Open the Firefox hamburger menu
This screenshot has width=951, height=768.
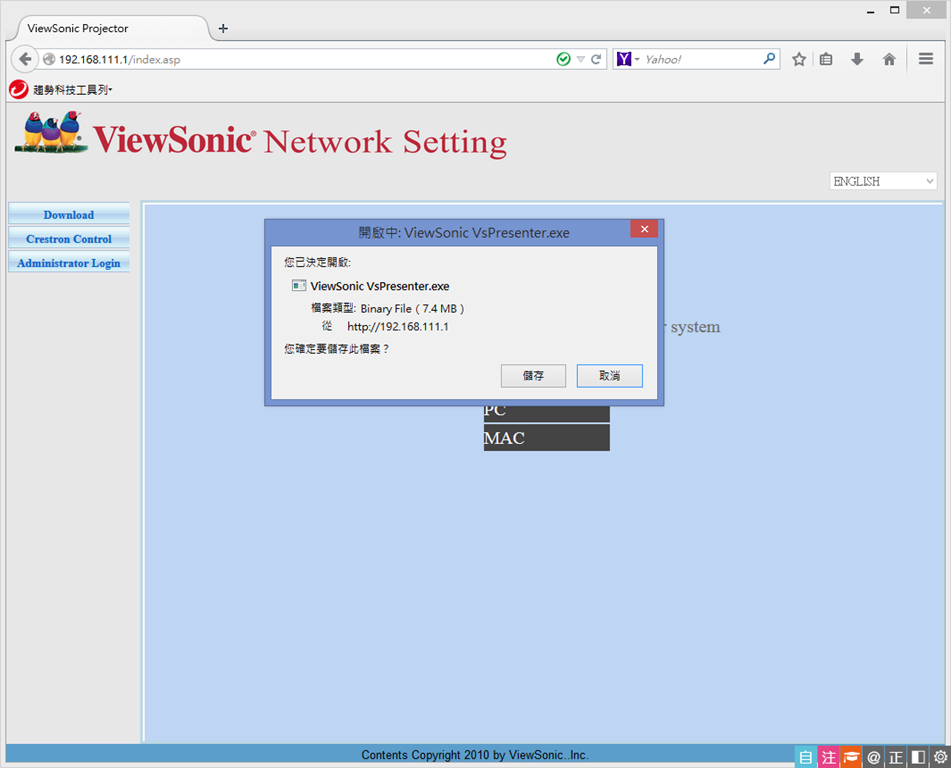click(926, 59)
